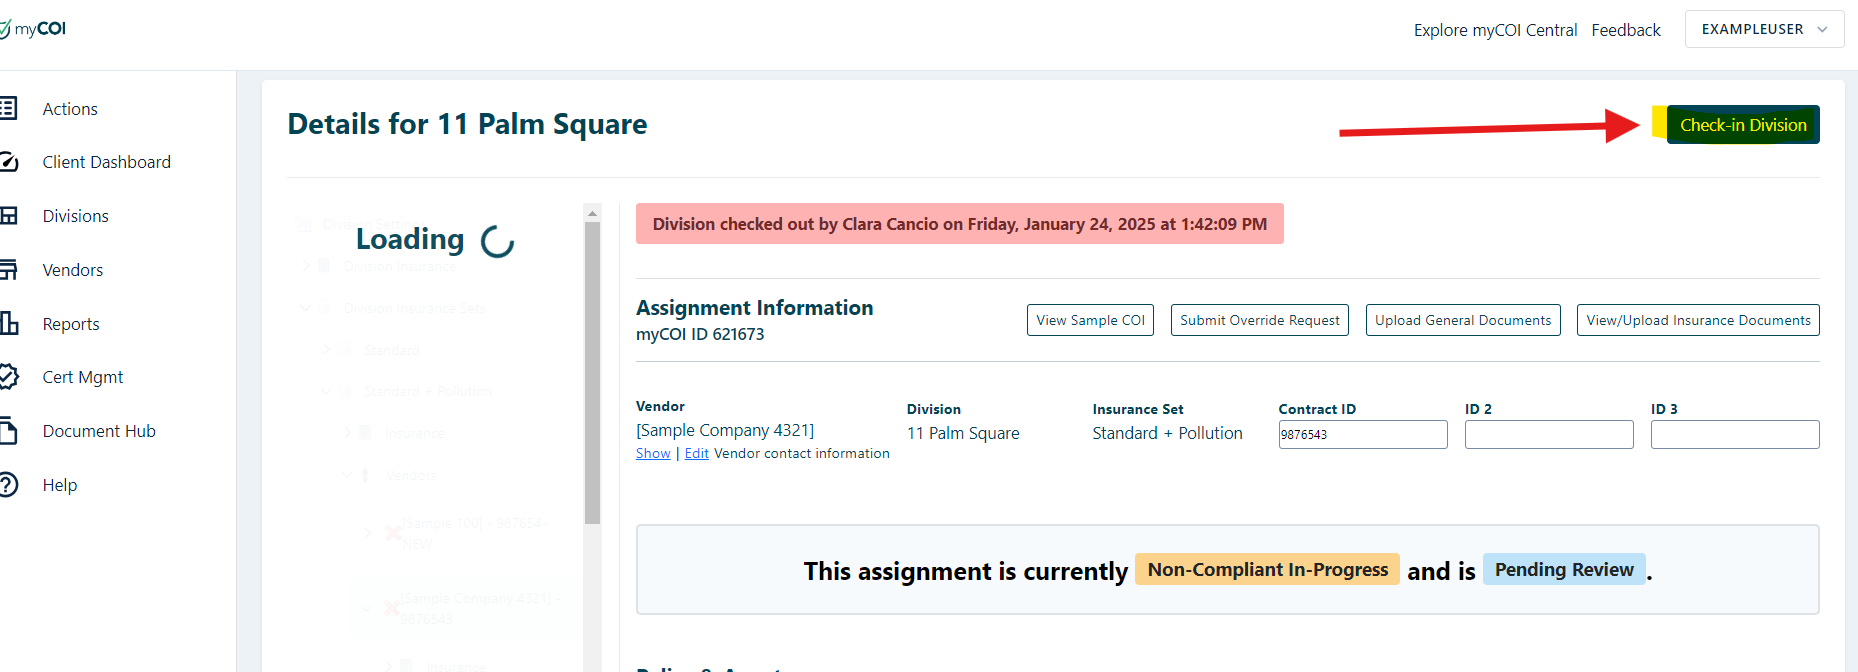Open the EXAMPLEUSER account dropdown
Image resolution: width=1858 pixels, height=672 pixels.
[x=1764, y=29]
